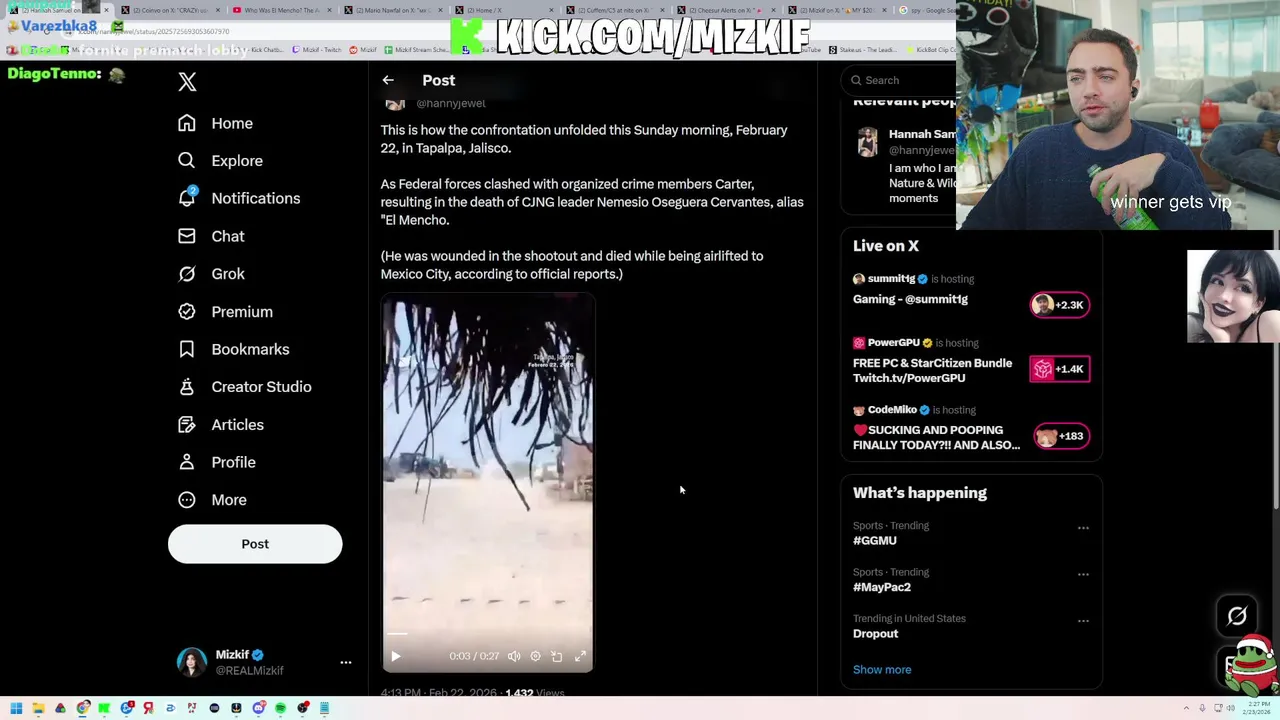Switch to Coinvo on X browser tab
Viewport: 1280px width, 720px height.
coord(170,10)
